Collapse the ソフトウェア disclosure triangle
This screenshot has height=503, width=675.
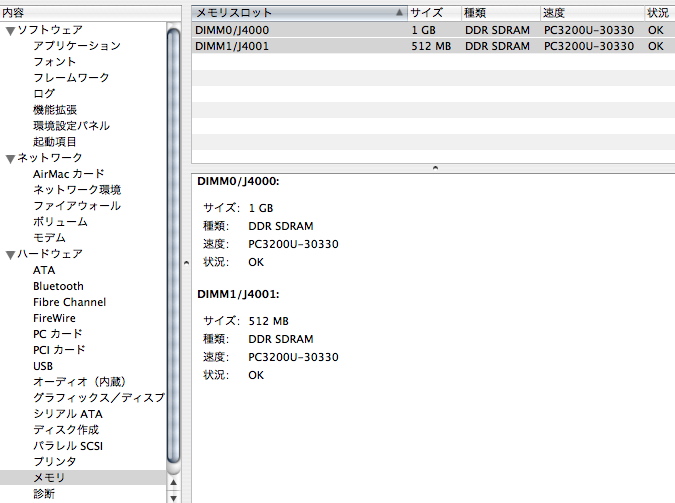point(10,31)
